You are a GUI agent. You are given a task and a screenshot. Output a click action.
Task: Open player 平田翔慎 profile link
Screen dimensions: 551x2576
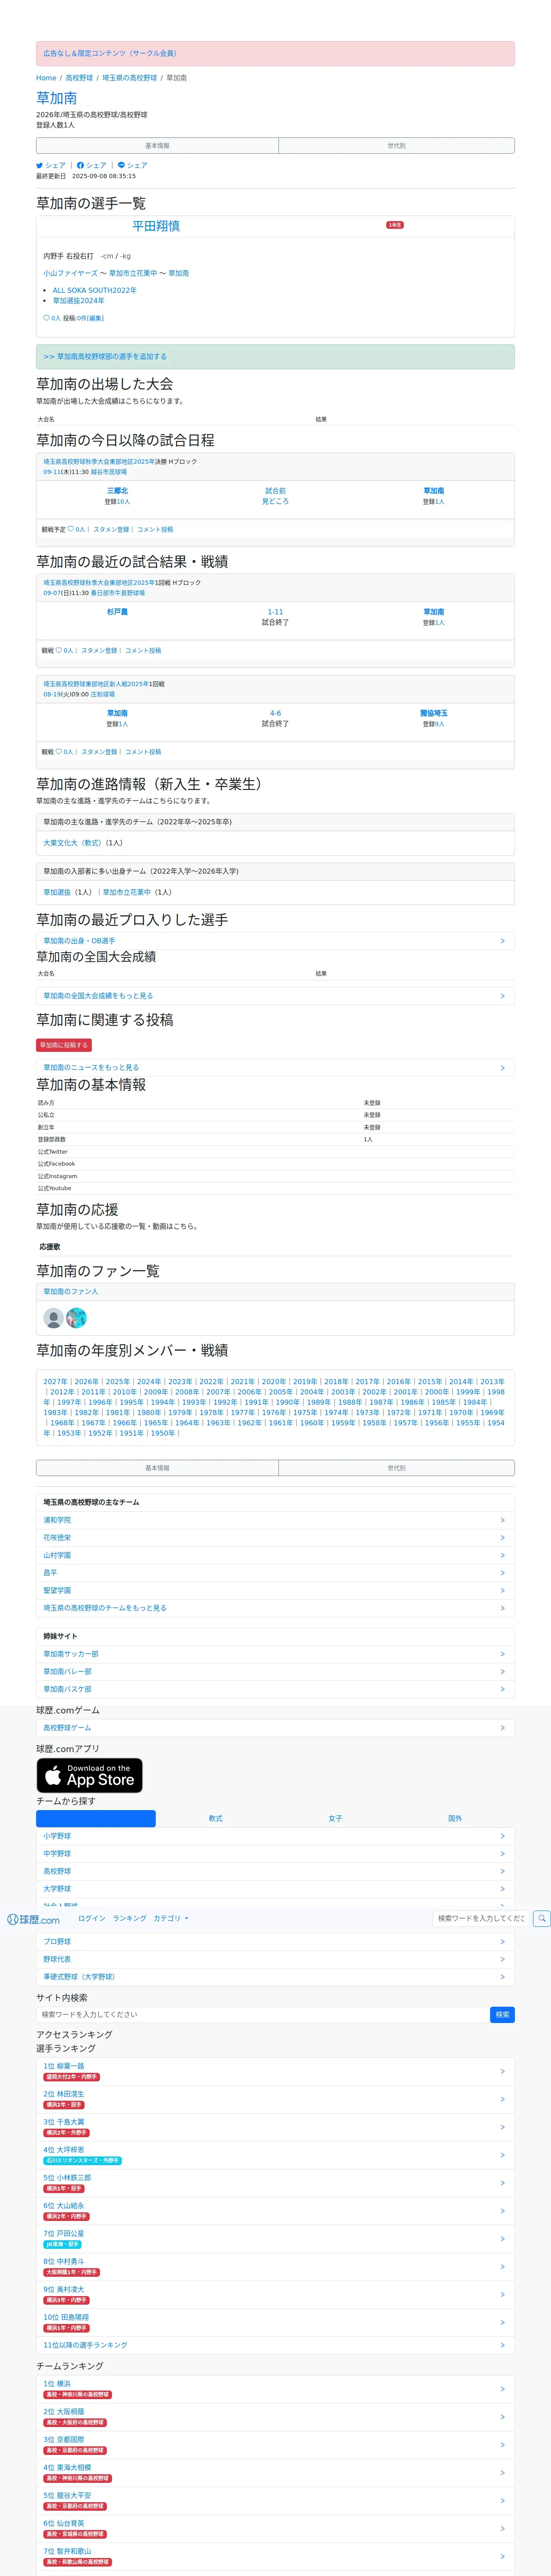[x=156, y=226]
